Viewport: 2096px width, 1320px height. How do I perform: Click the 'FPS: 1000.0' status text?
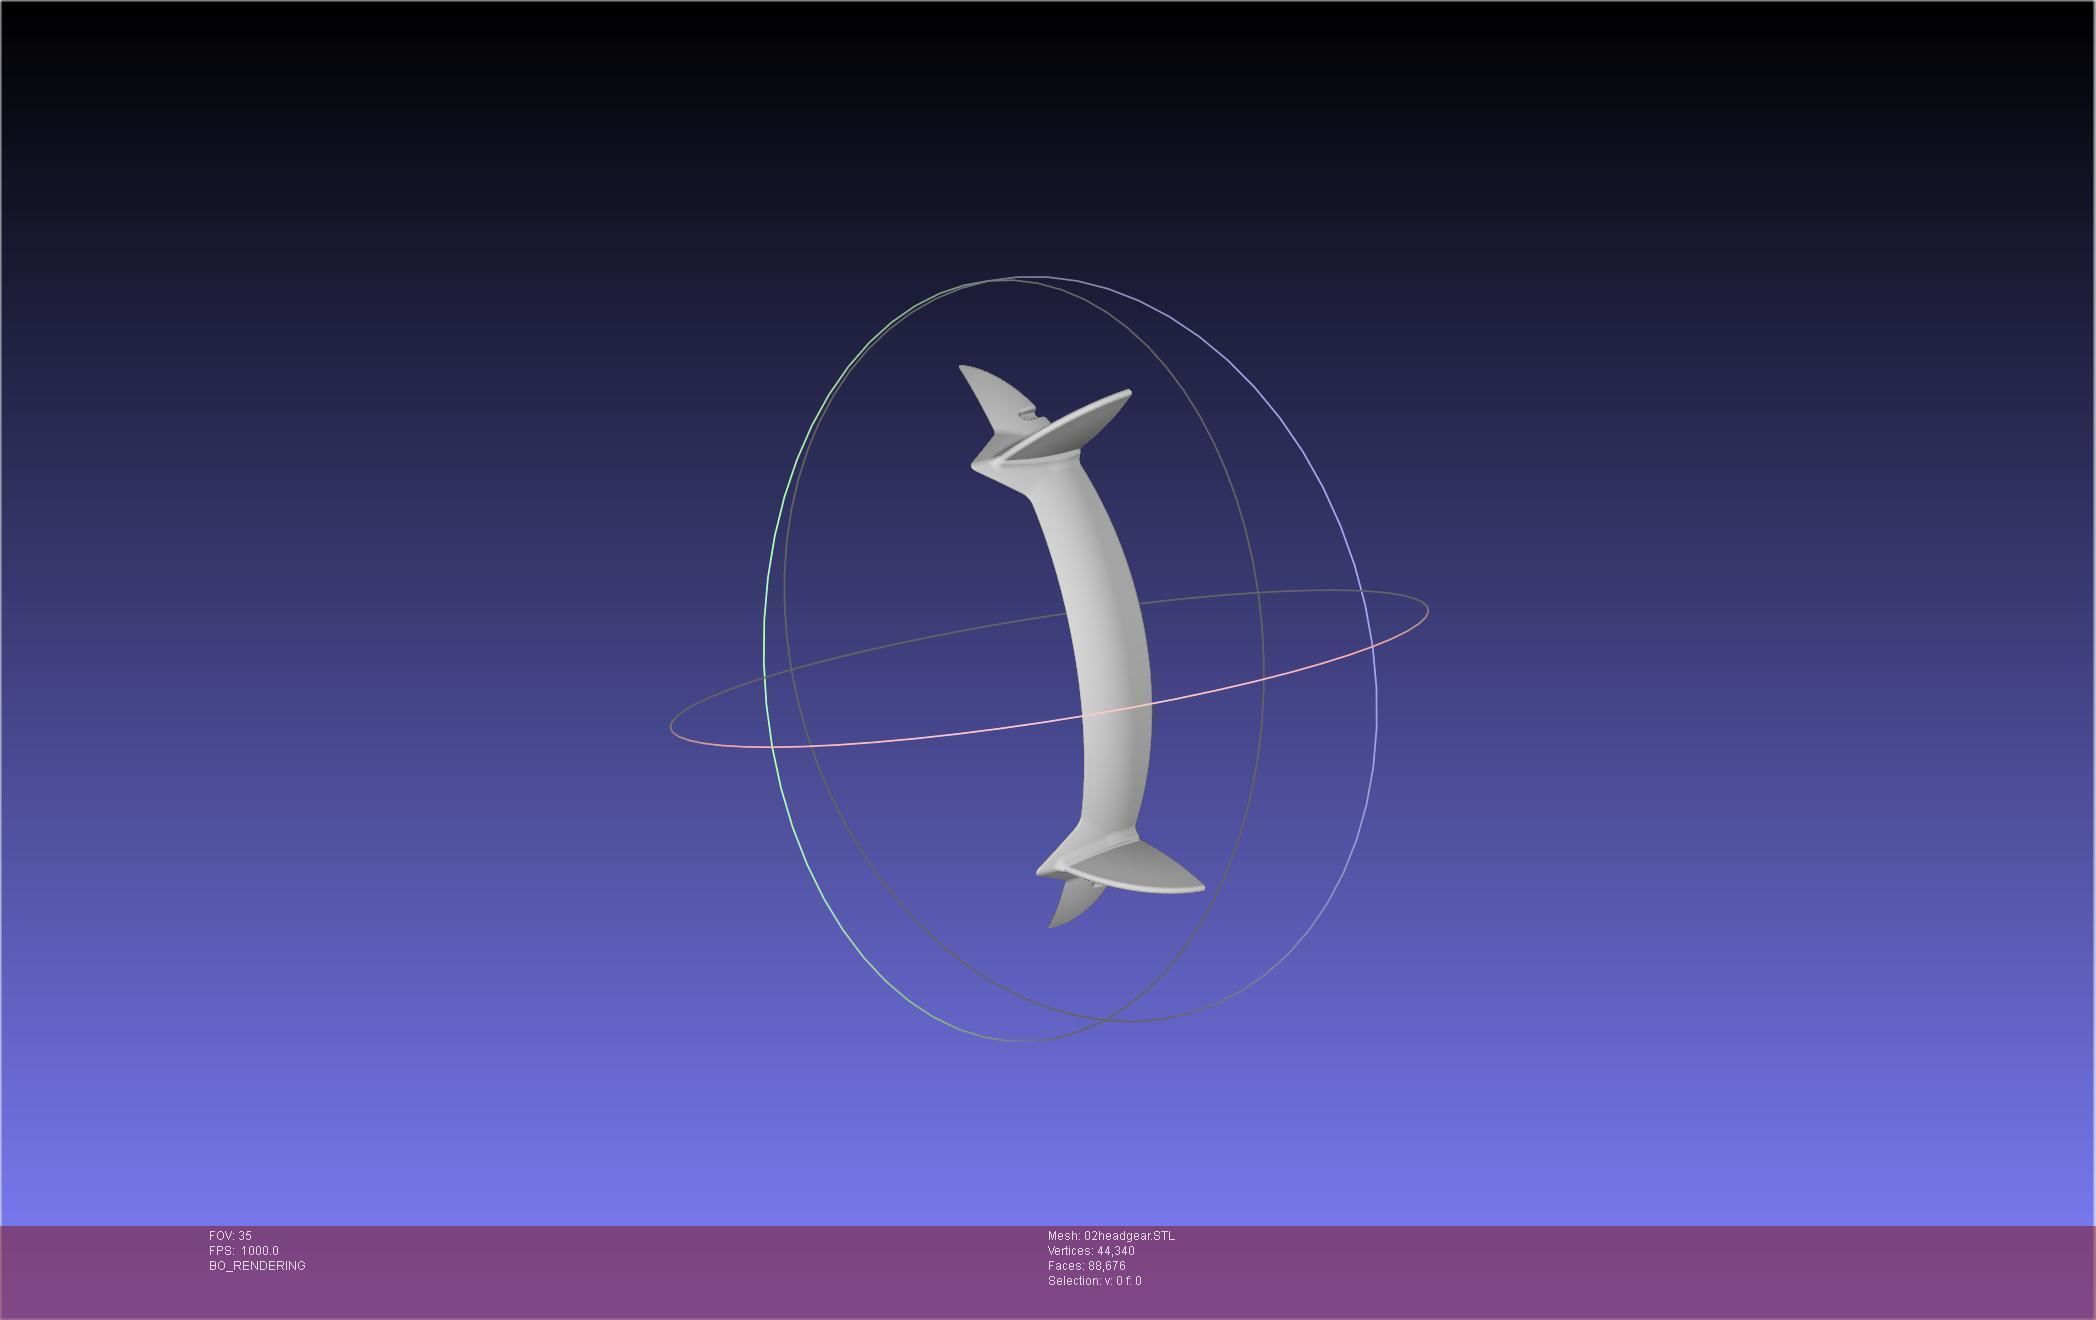pyautogui.click(x=244, y=1251)
